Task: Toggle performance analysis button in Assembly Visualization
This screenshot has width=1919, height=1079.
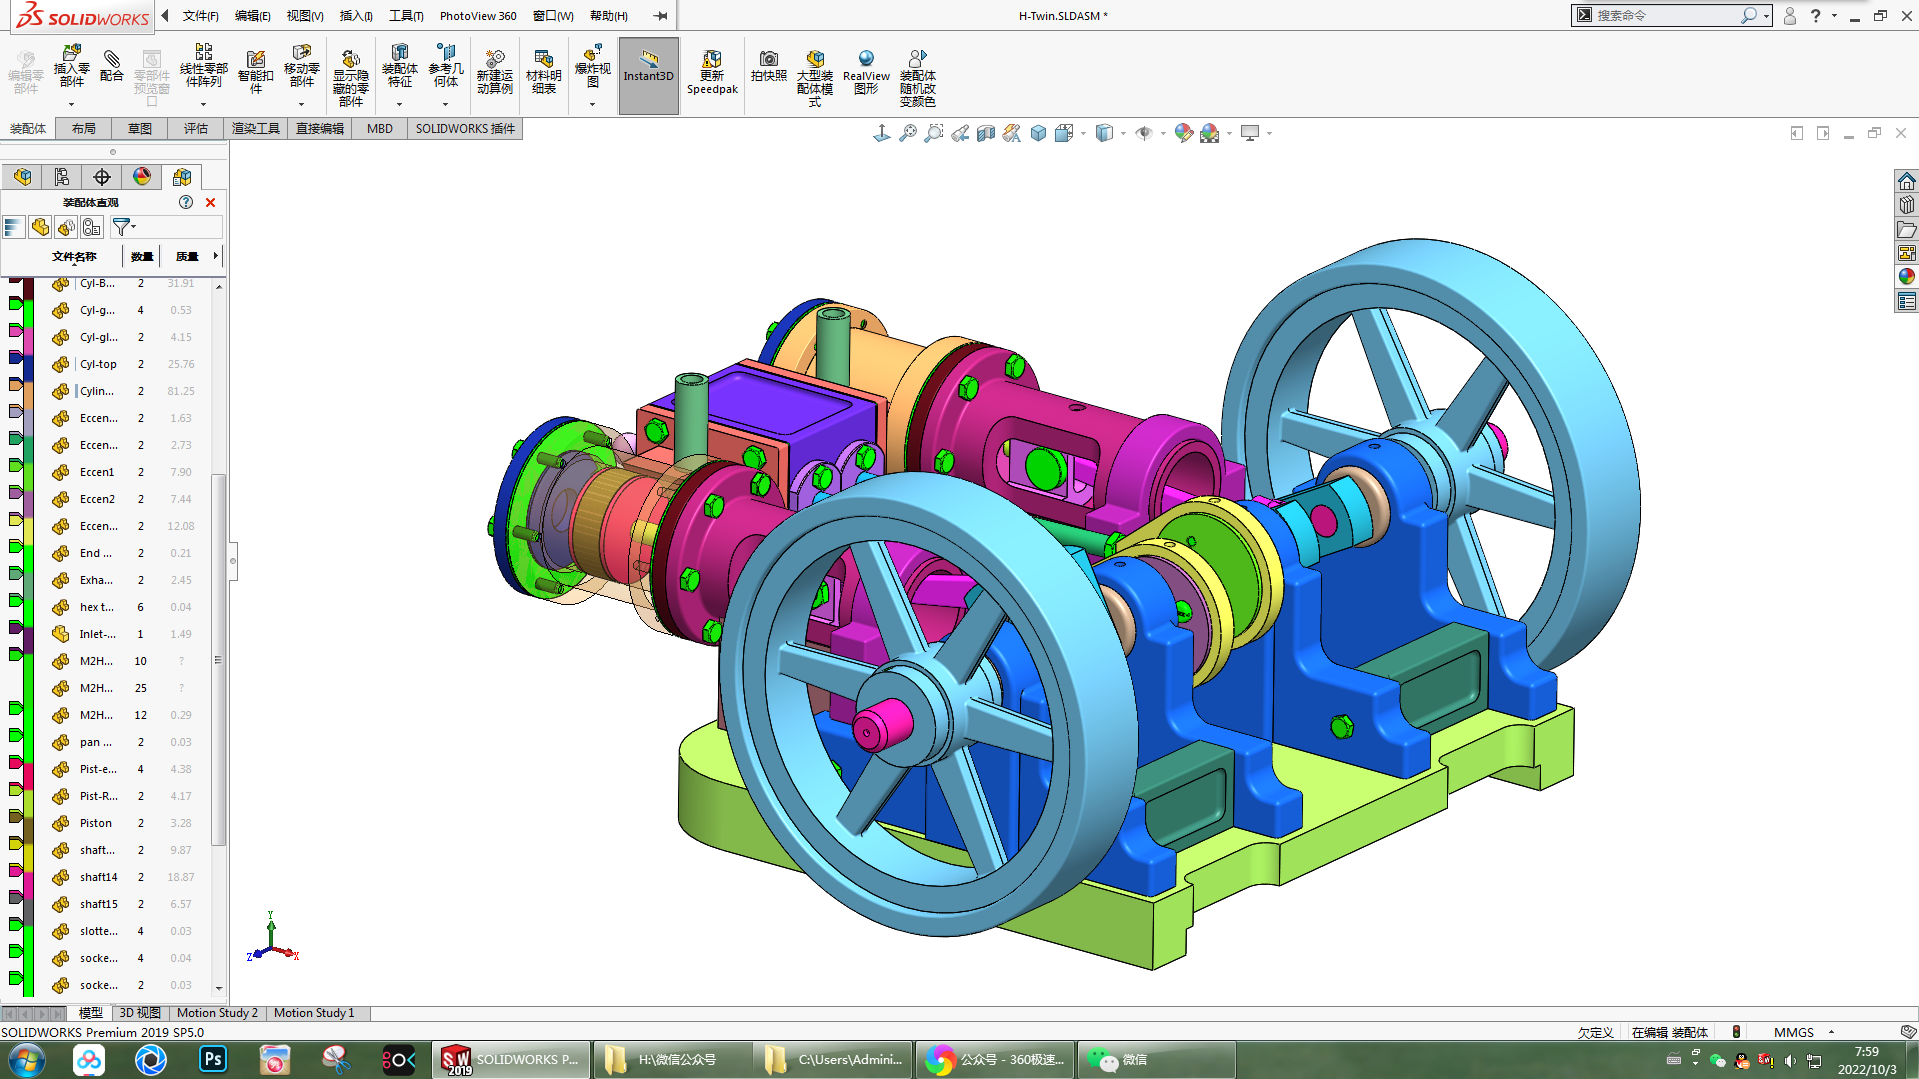Action: click(x=92, y=228)
